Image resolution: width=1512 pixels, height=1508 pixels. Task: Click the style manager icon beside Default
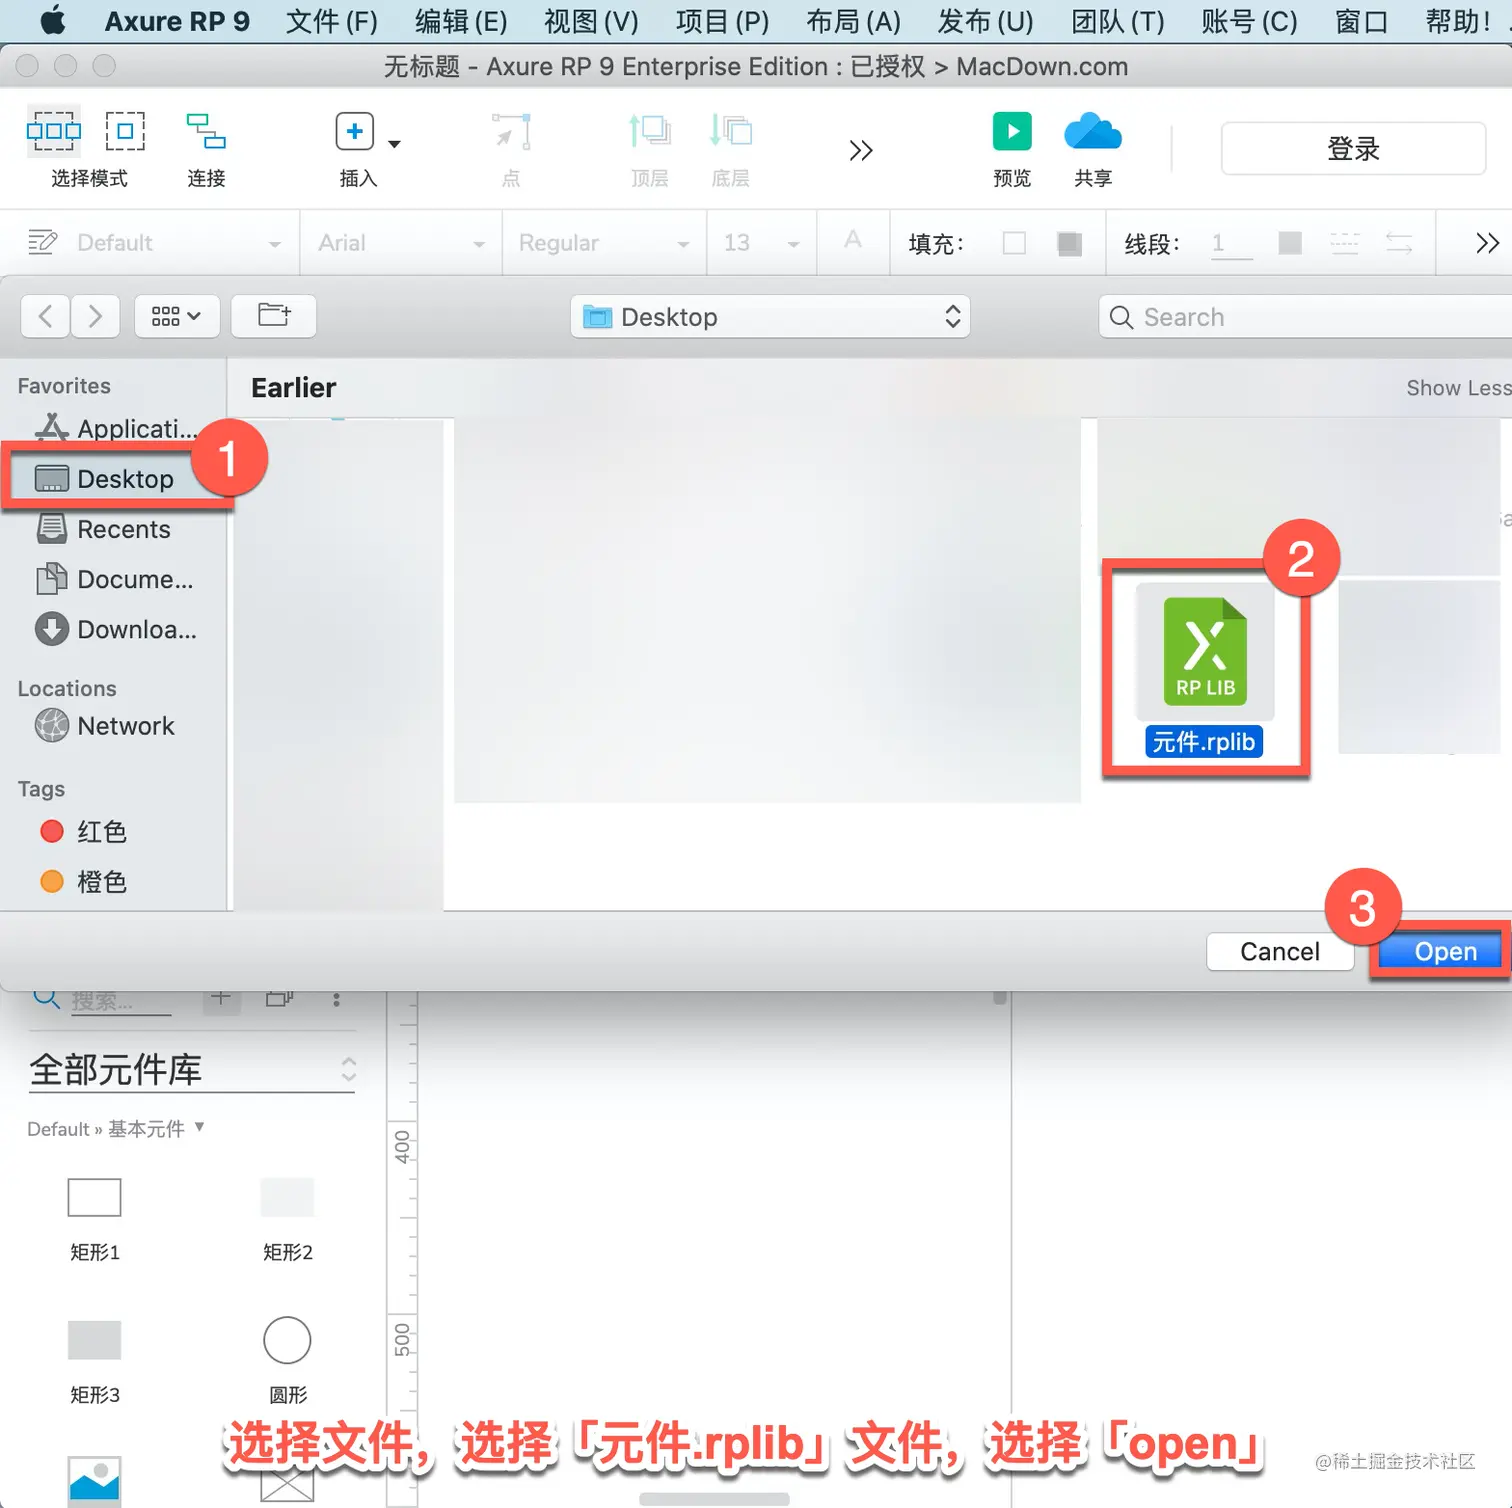[x=42, y=242]
